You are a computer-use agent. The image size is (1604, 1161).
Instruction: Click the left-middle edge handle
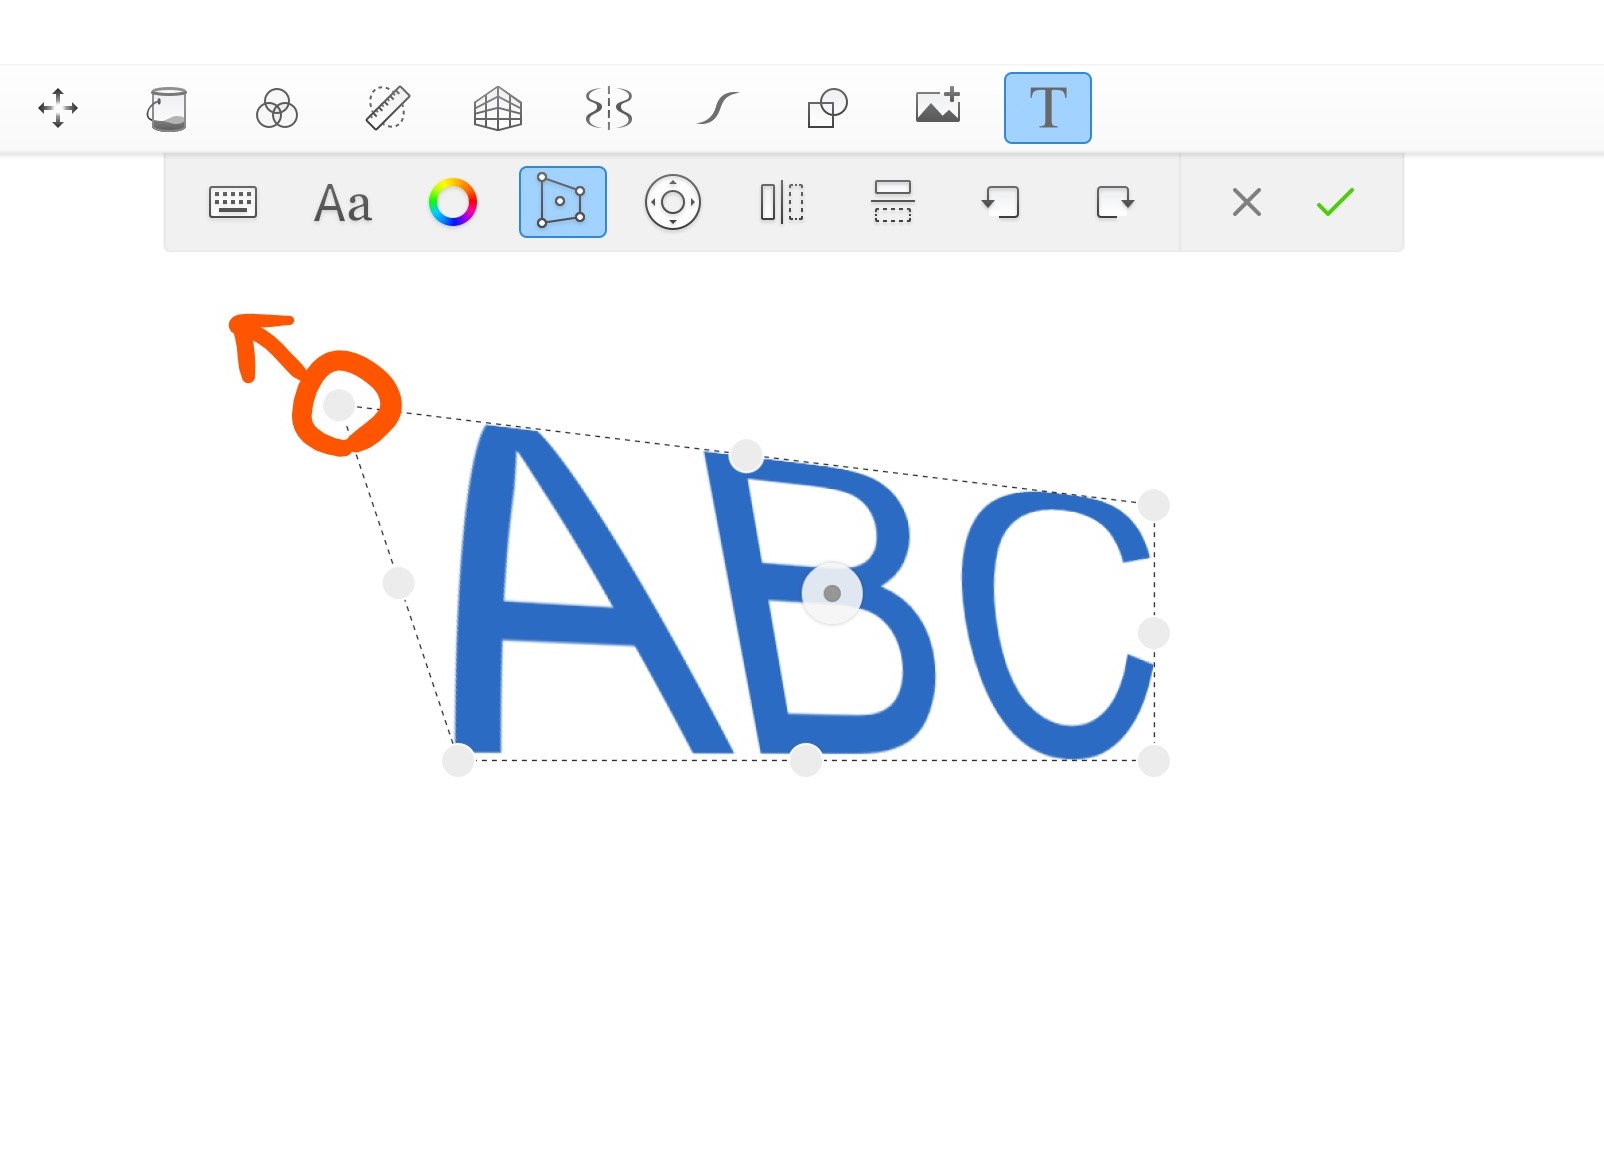tap(399, 583)
